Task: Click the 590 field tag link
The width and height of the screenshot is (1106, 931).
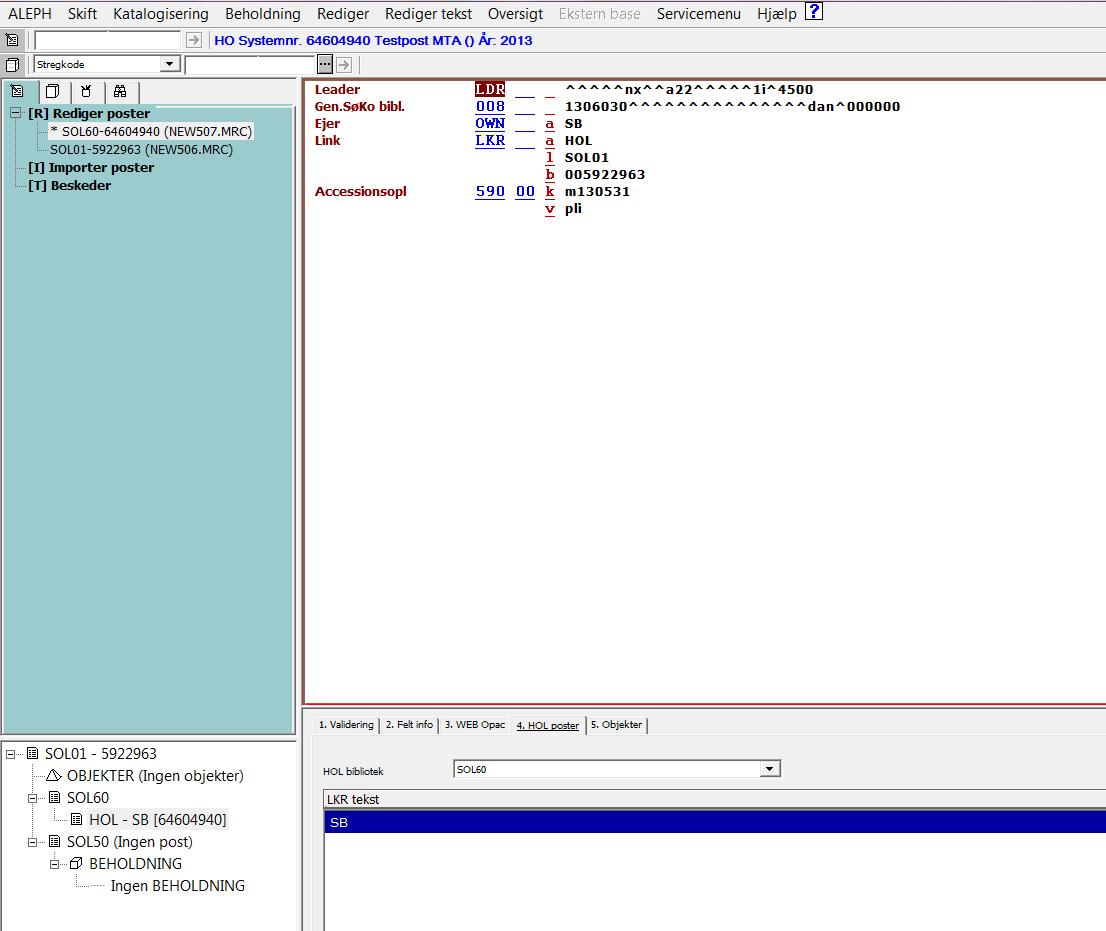Action: coord(489,192)
